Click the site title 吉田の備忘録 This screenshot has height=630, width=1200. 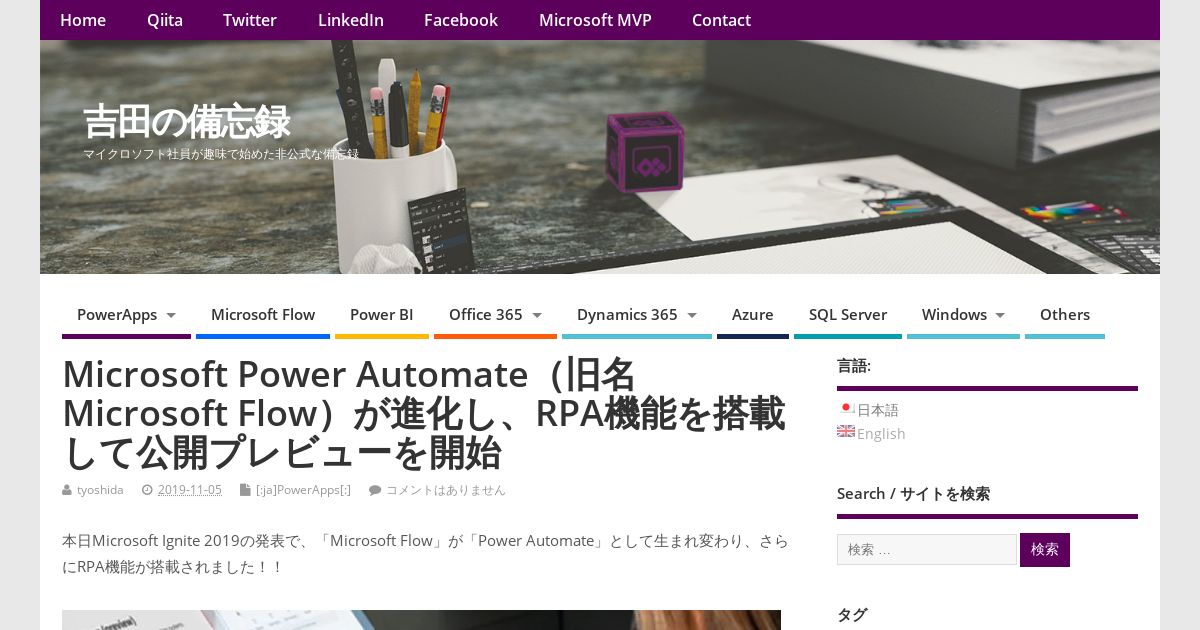click(x=186, y=122)
